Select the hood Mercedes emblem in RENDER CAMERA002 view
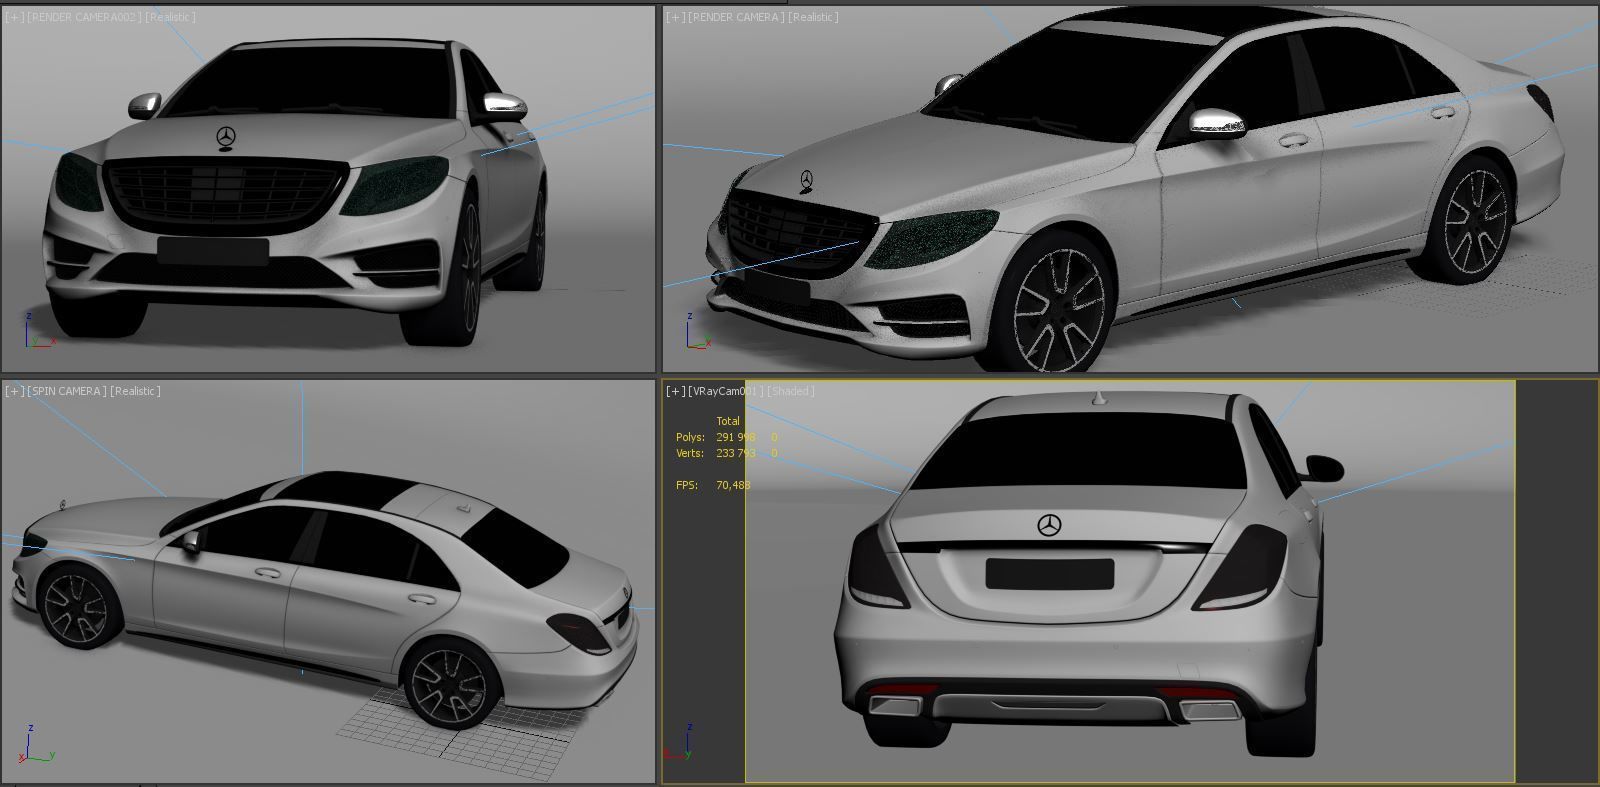 226,138
